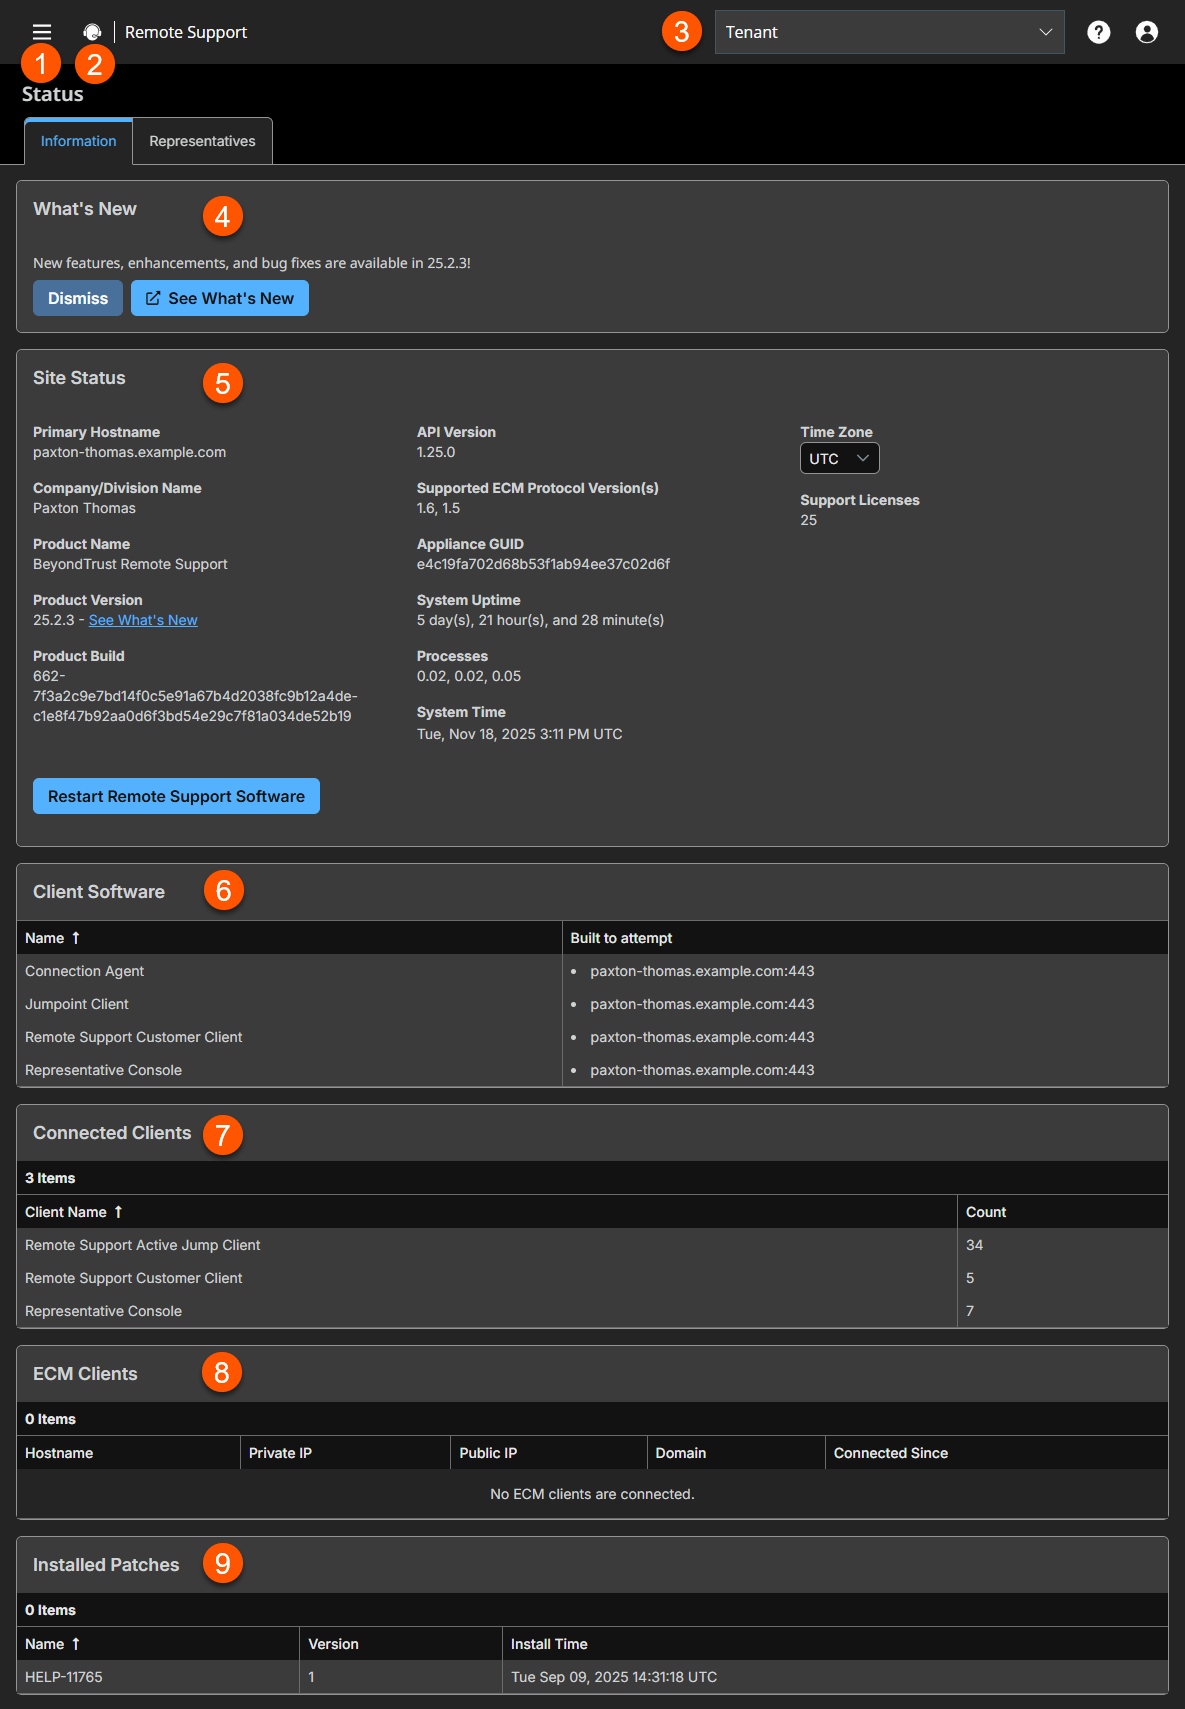This screenshot has height=1709, width=1185.
Task: Click the HELP-11765 patch name
Action: point(64,1677)
